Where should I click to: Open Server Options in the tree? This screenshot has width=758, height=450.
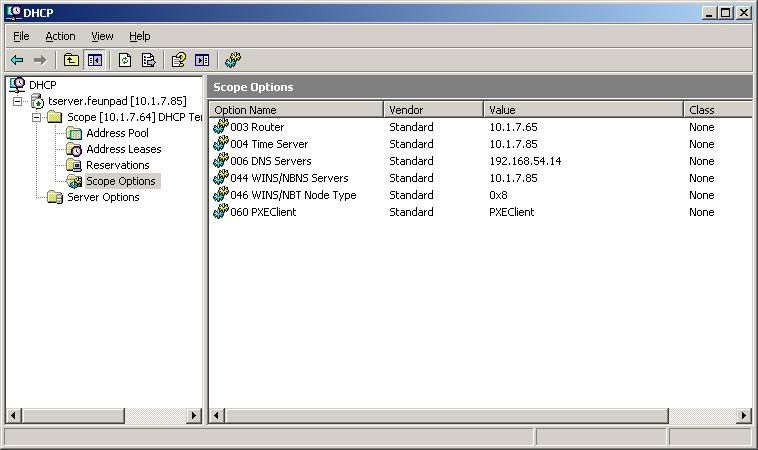103,197
